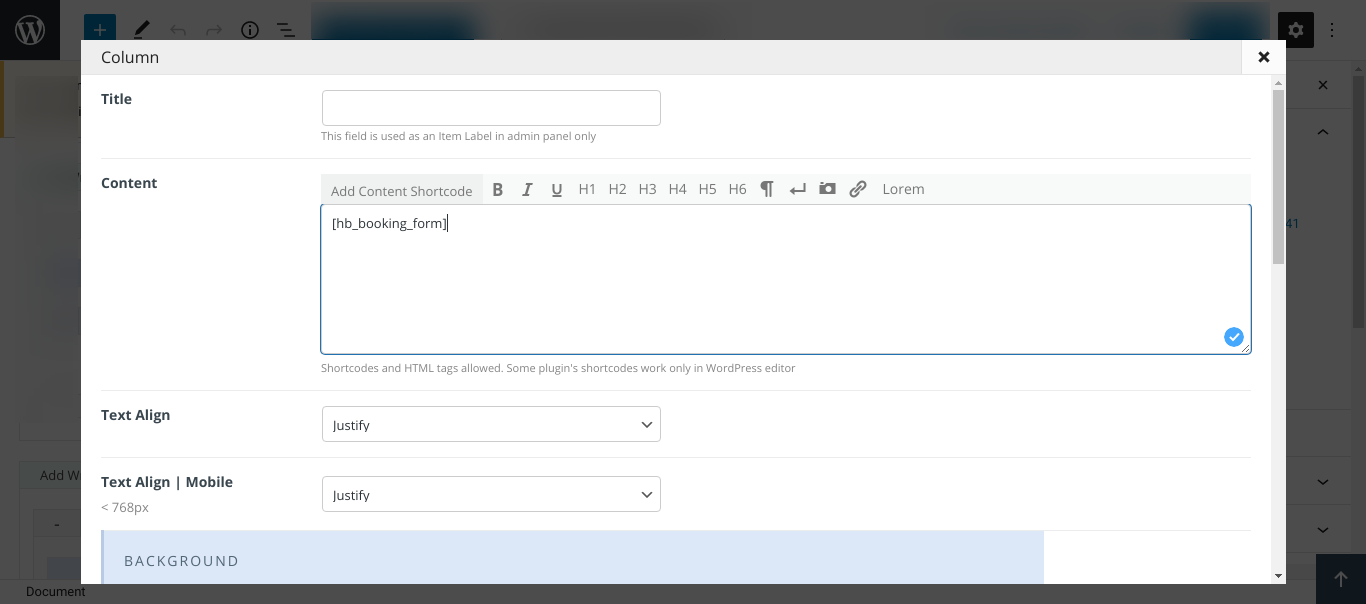The width and height of the screenshot is (1366, 604).
Task: Expand the Background section header
Action: coord(573,560)
